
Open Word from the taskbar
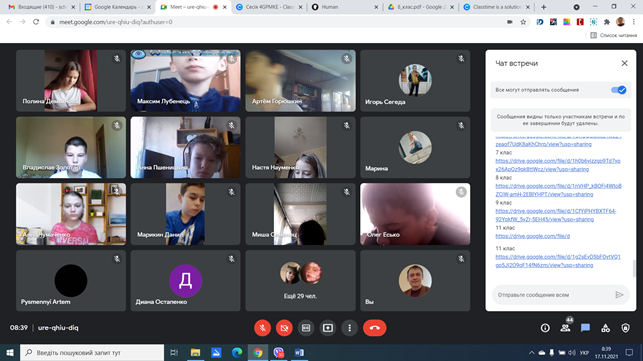(299, 353)
